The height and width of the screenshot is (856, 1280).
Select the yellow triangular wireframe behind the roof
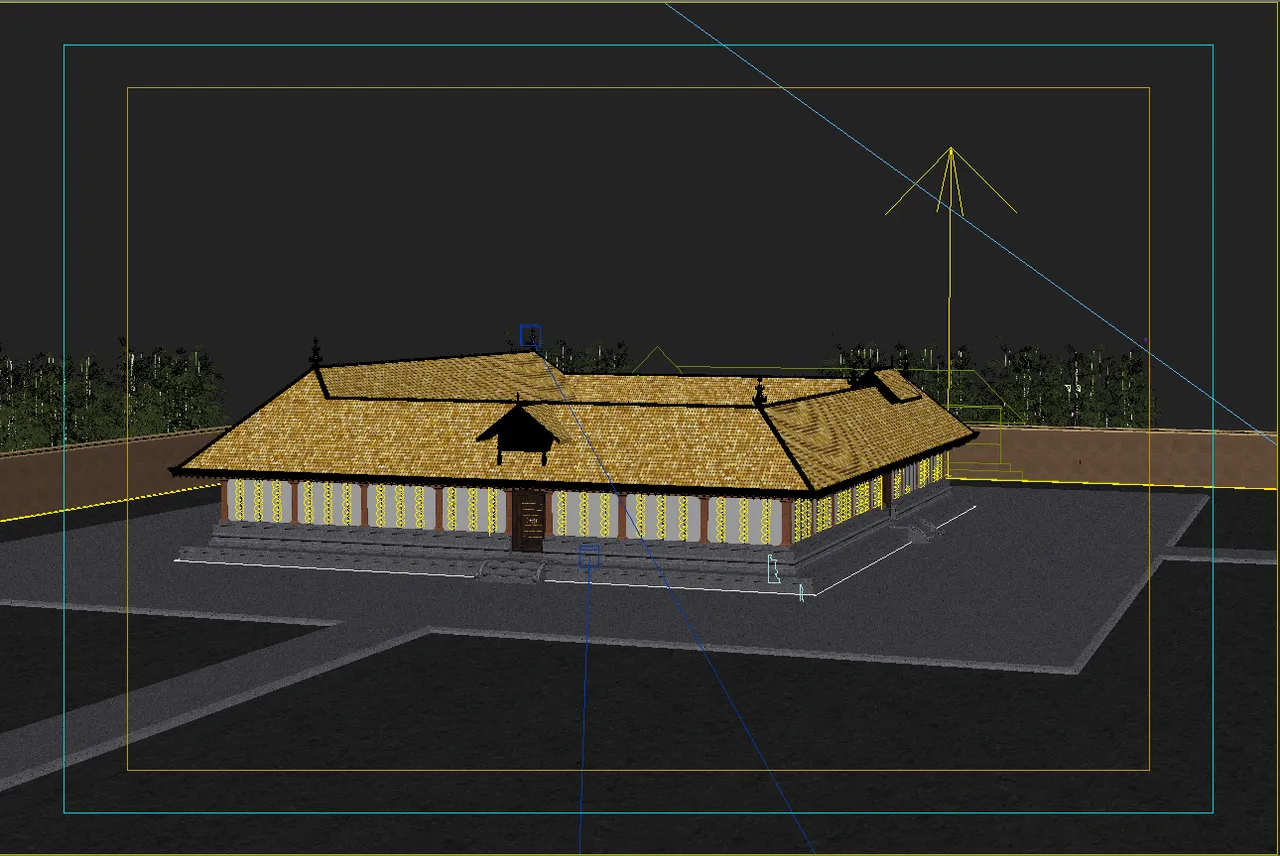[x=656, y=360]
